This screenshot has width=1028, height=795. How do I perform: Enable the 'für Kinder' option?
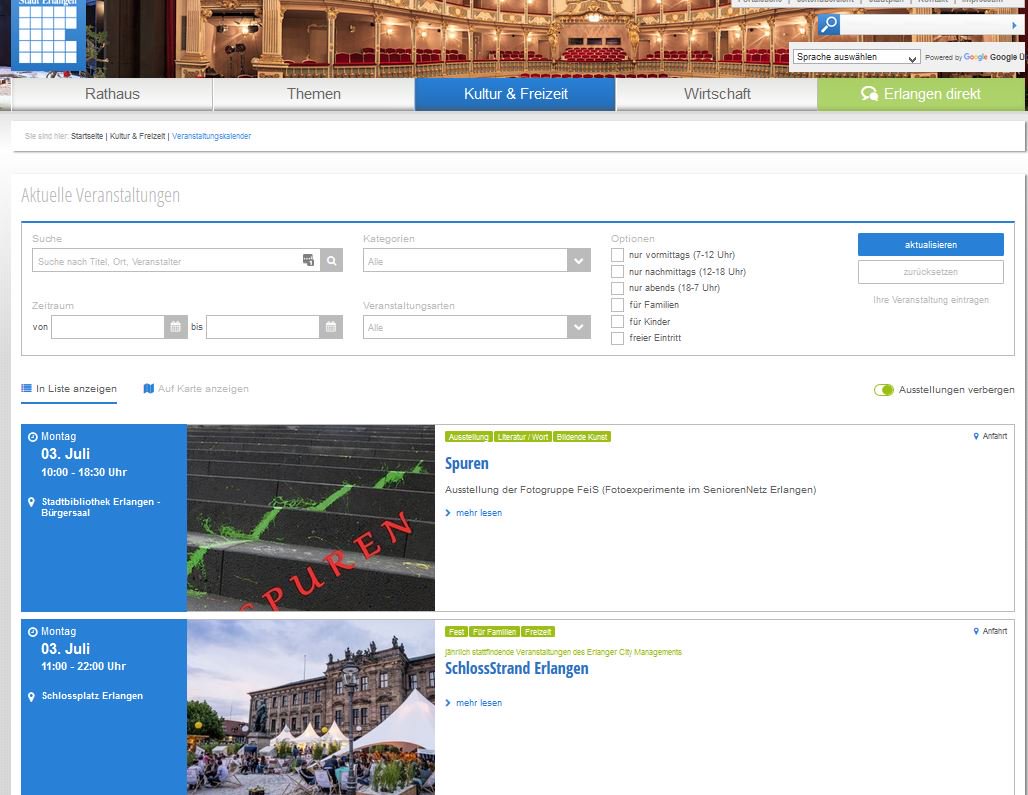pos(617,321)
